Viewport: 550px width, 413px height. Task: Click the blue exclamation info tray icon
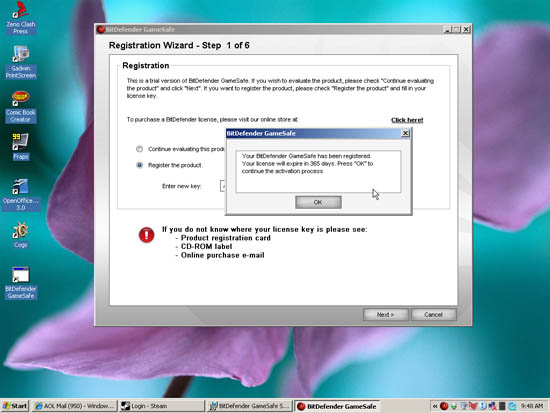click(x=482, y=406)
